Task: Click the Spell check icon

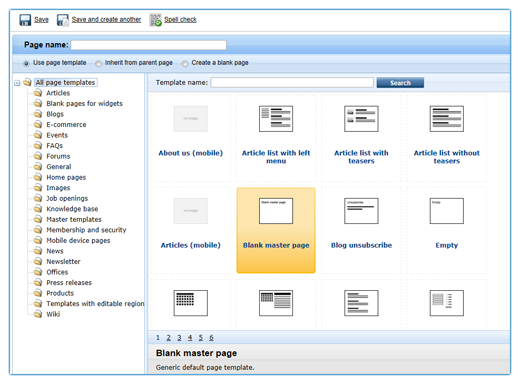Action: pyautogui.click(x=155, y=20)
